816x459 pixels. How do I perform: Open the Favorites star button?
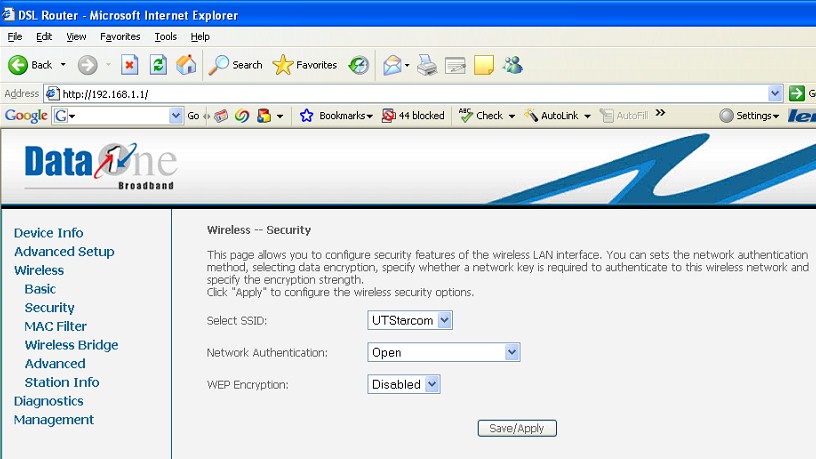tap(305, 65)
